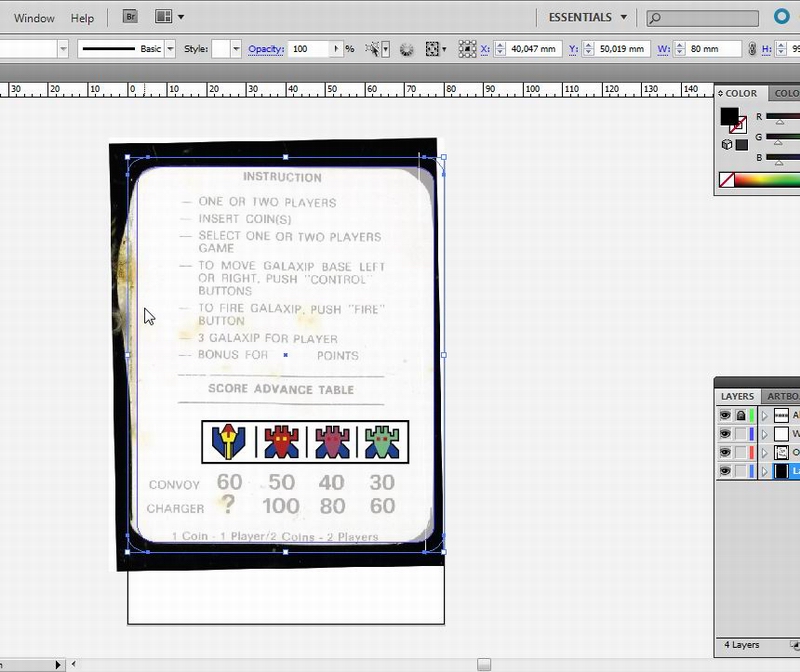Click the Reference Point grid icon
Screen dimensions: 800x672
(467, 49)
